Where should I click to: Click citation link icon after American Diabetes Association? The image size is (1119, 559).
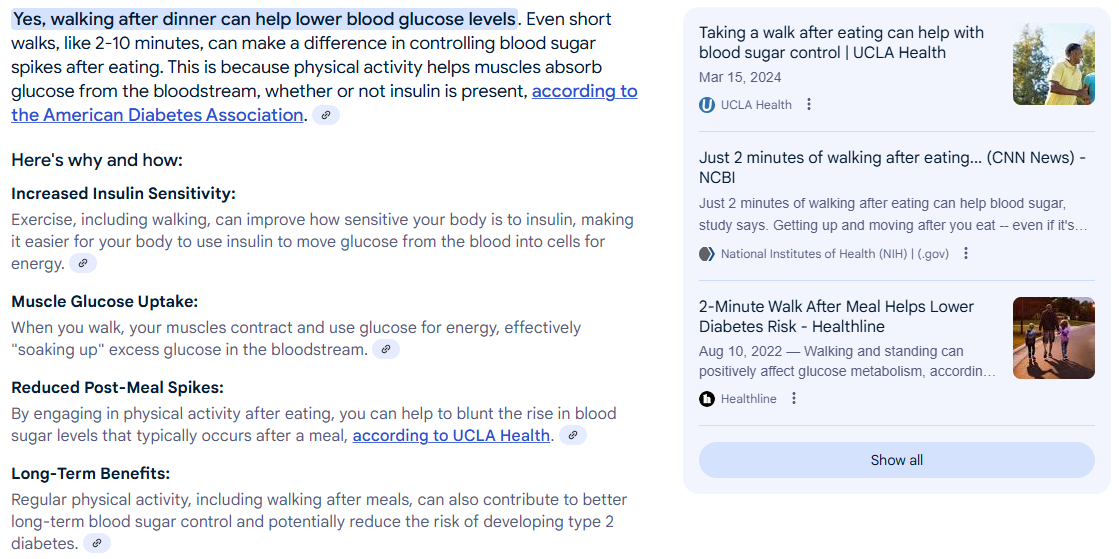pyautogui.click(x=326, y=115)
